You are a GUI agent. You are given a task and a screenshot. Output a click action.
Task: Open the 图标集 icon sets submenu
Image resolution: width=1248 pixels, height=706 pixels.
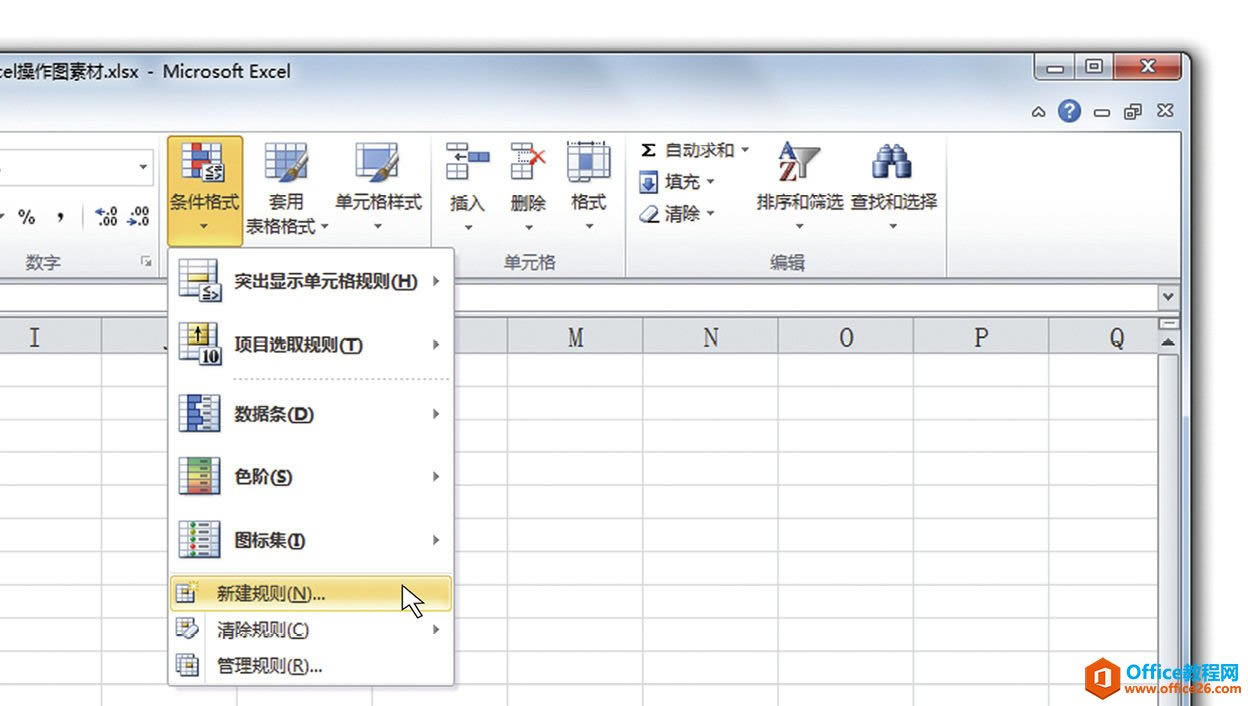pos(310,540)
